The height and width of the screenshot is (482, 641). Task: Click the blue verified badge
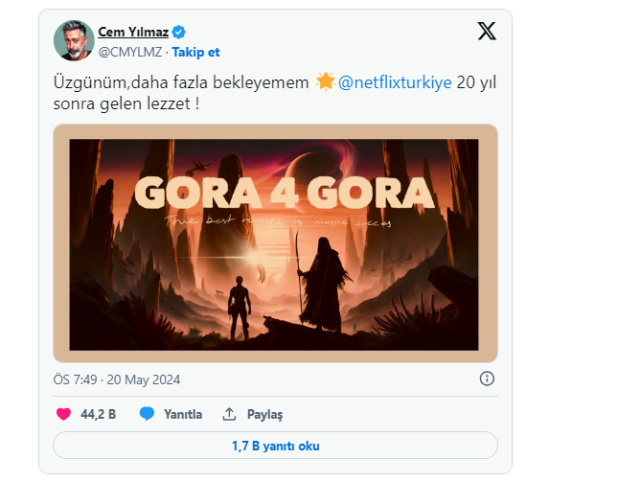click(x=179, y=32)
